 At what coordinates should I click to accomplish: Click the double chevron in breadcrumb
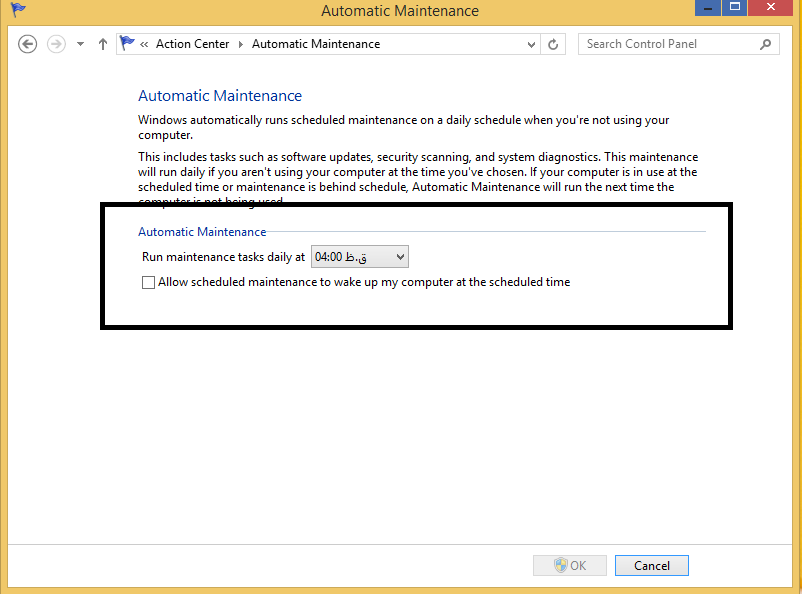(144, 45)
